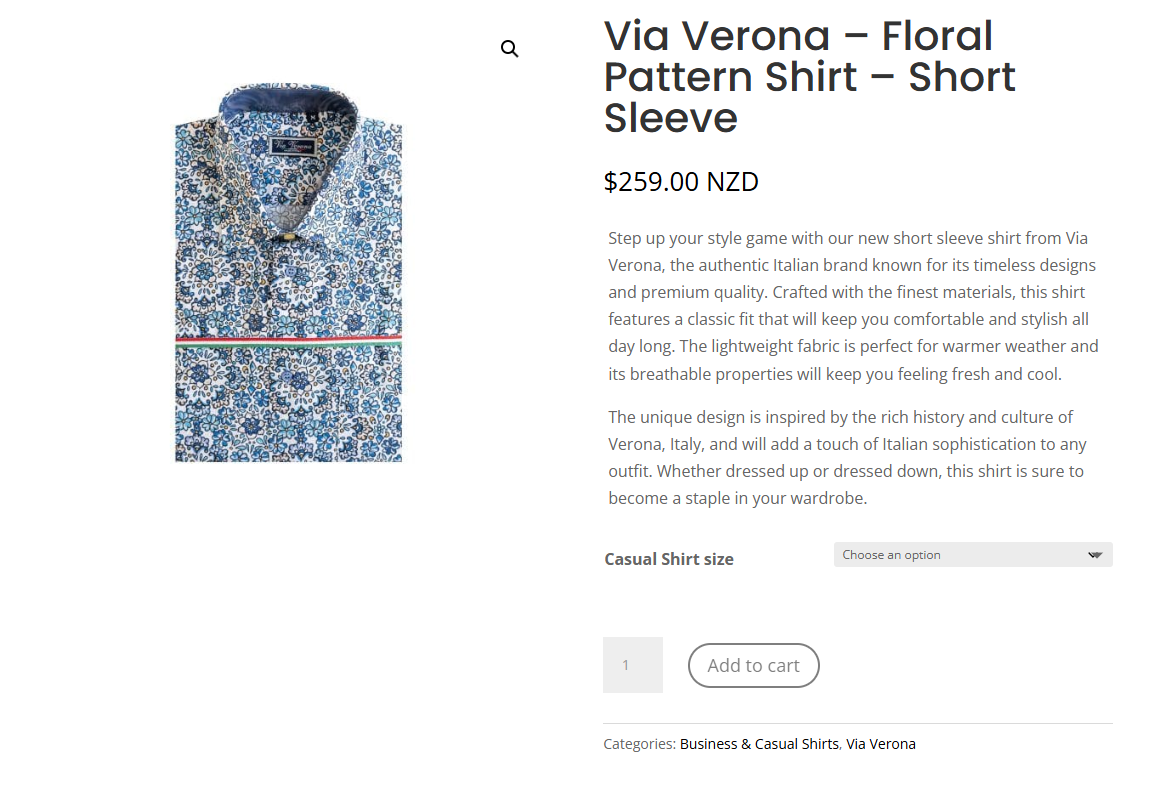Viewport: 1171px width, 804px height.
Task: Click the shirt's top collar button
Action: pyautogui.click(x=290, y=237)
